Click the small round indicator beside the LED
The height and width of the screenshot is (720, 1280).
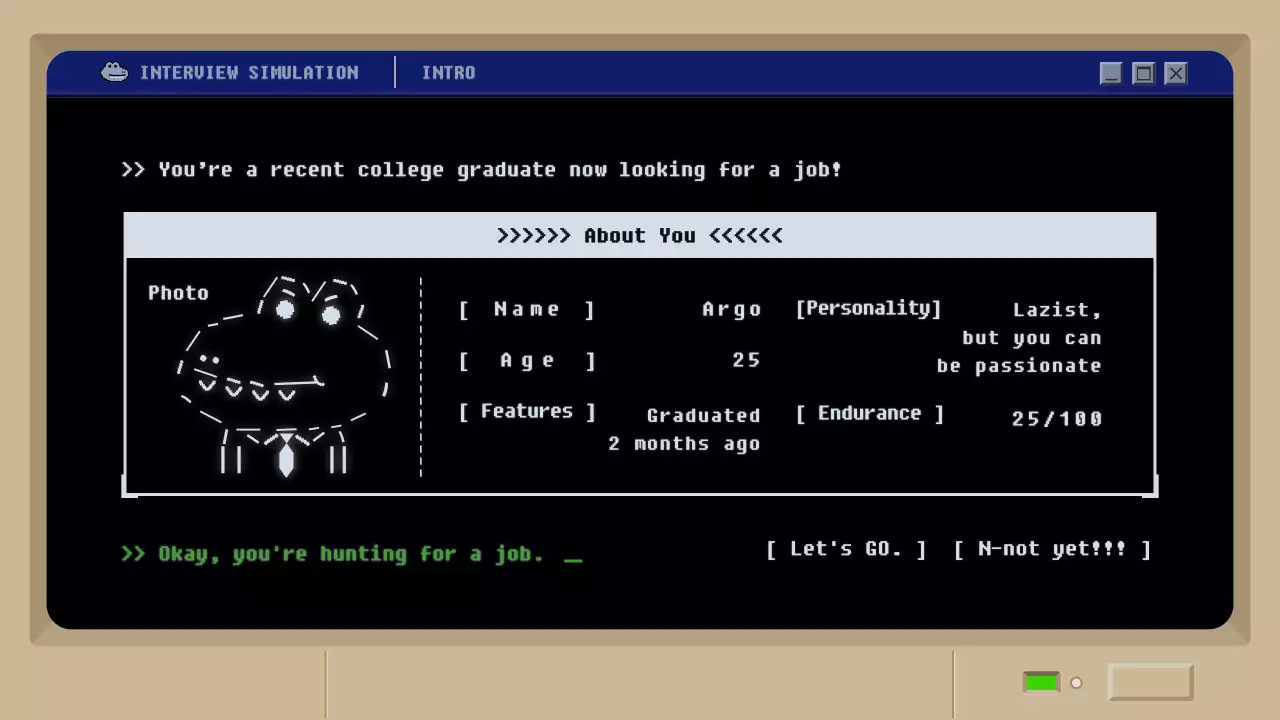[x=1076, y=683]
